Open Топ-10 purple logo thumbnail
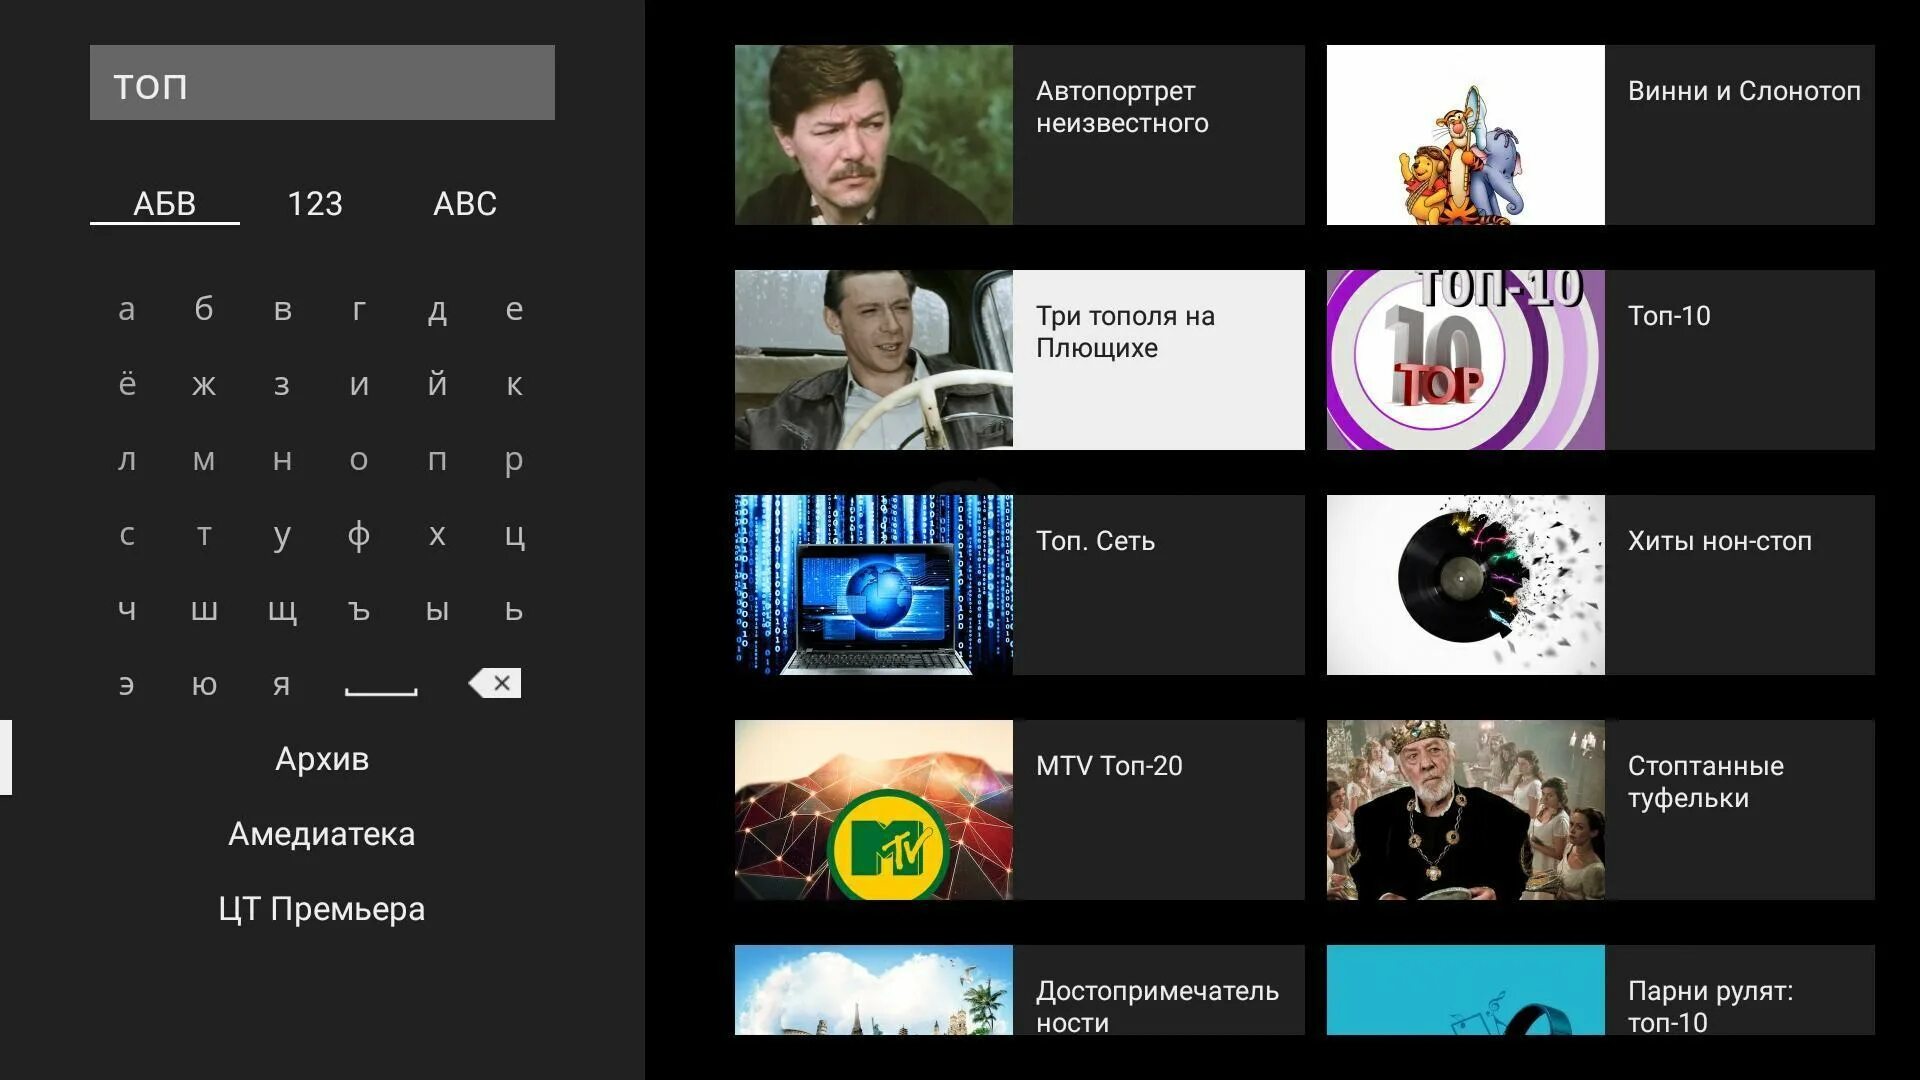 tap(1465, 360)
